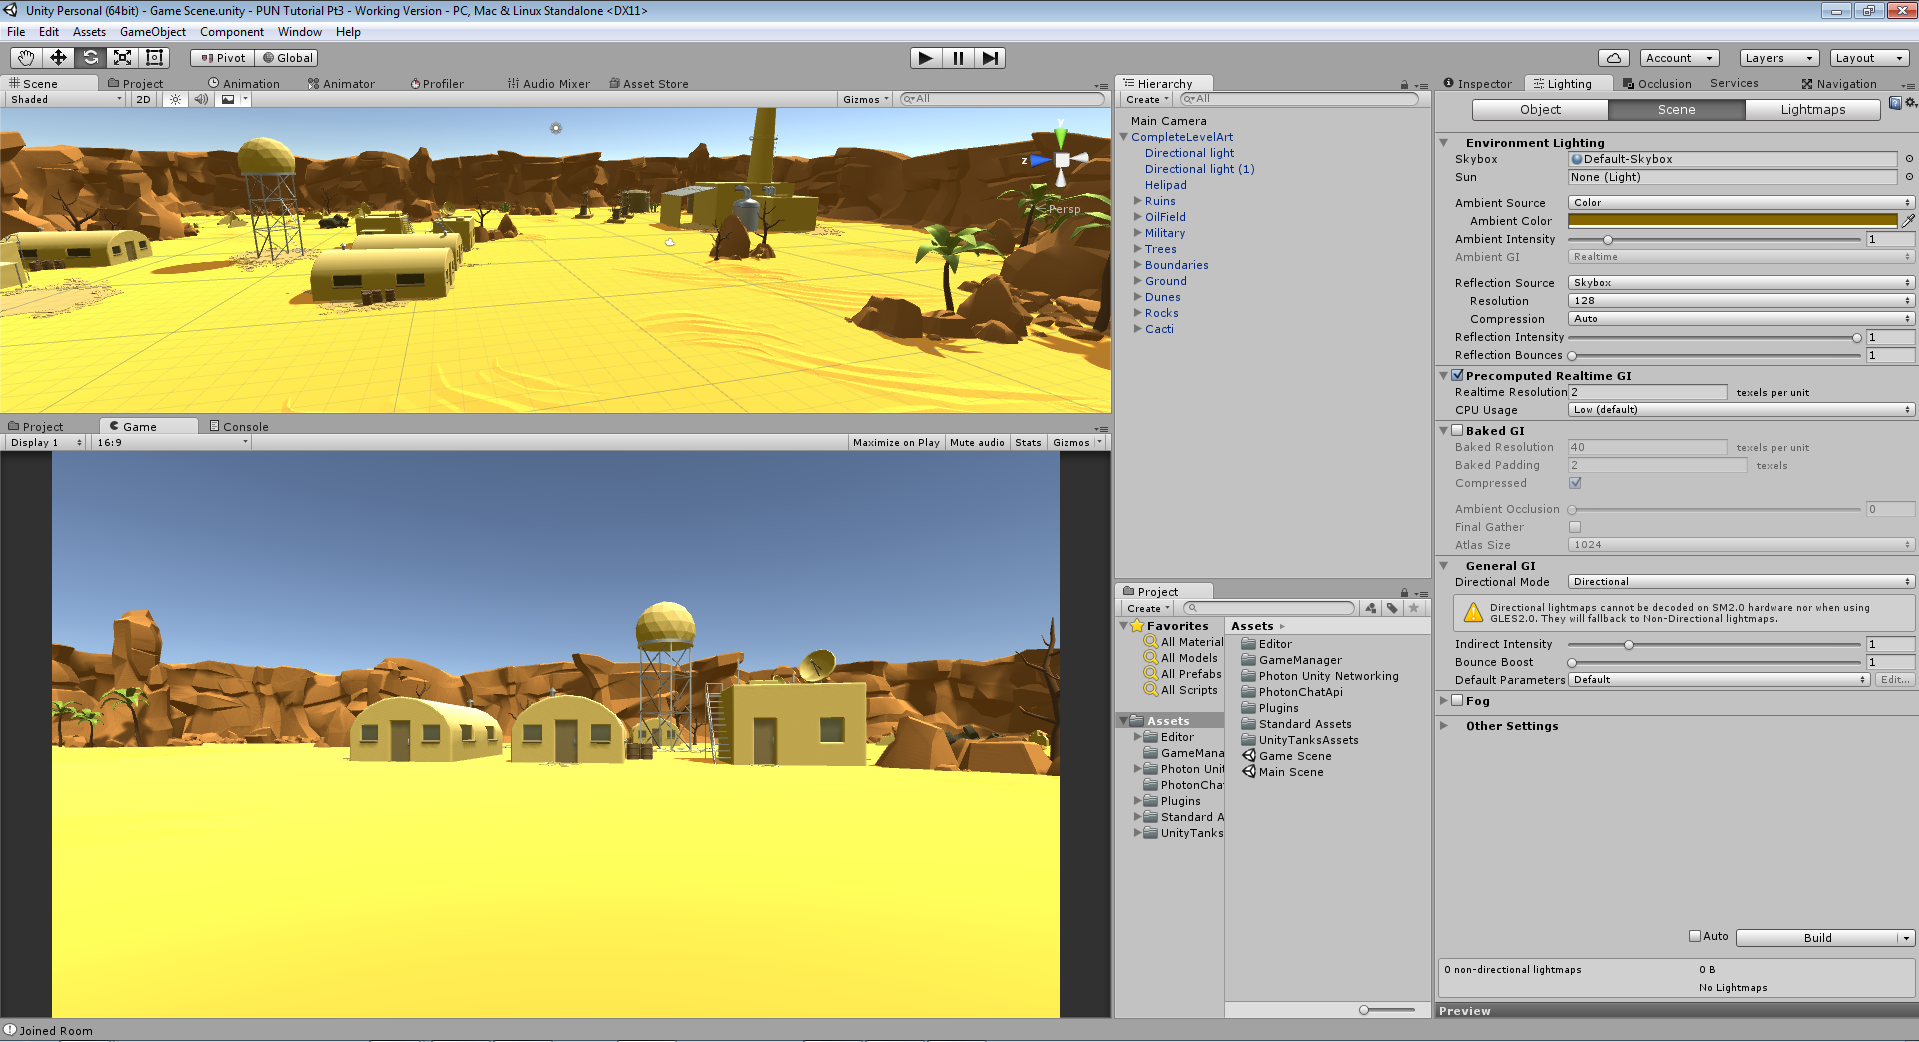Click the Sun object picker circle

(x=1909, y=177)
